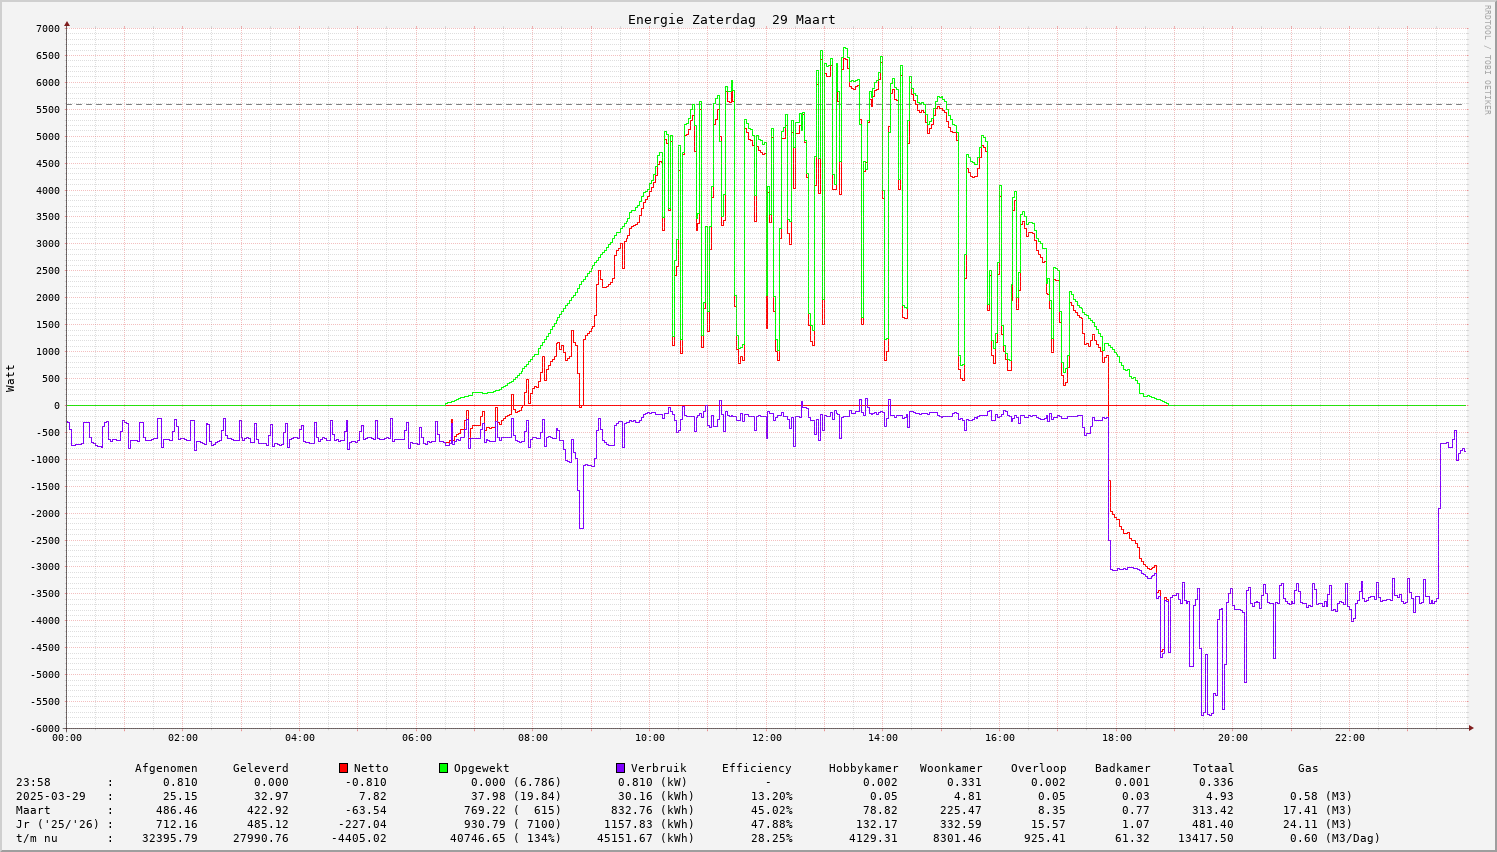1497x852 pixels.
Task: Click the 06:00 mark on the time axis
Action: coord(416,738)
